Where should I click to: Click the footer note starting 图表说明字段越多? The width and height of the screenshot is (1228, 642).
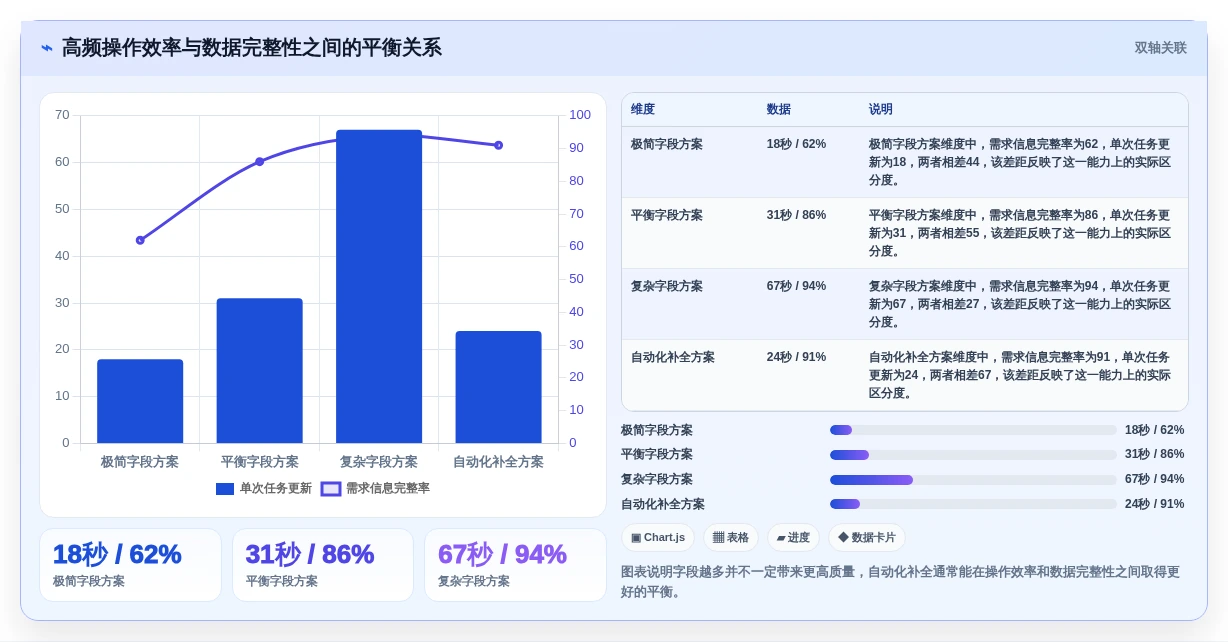pos(900,582)
